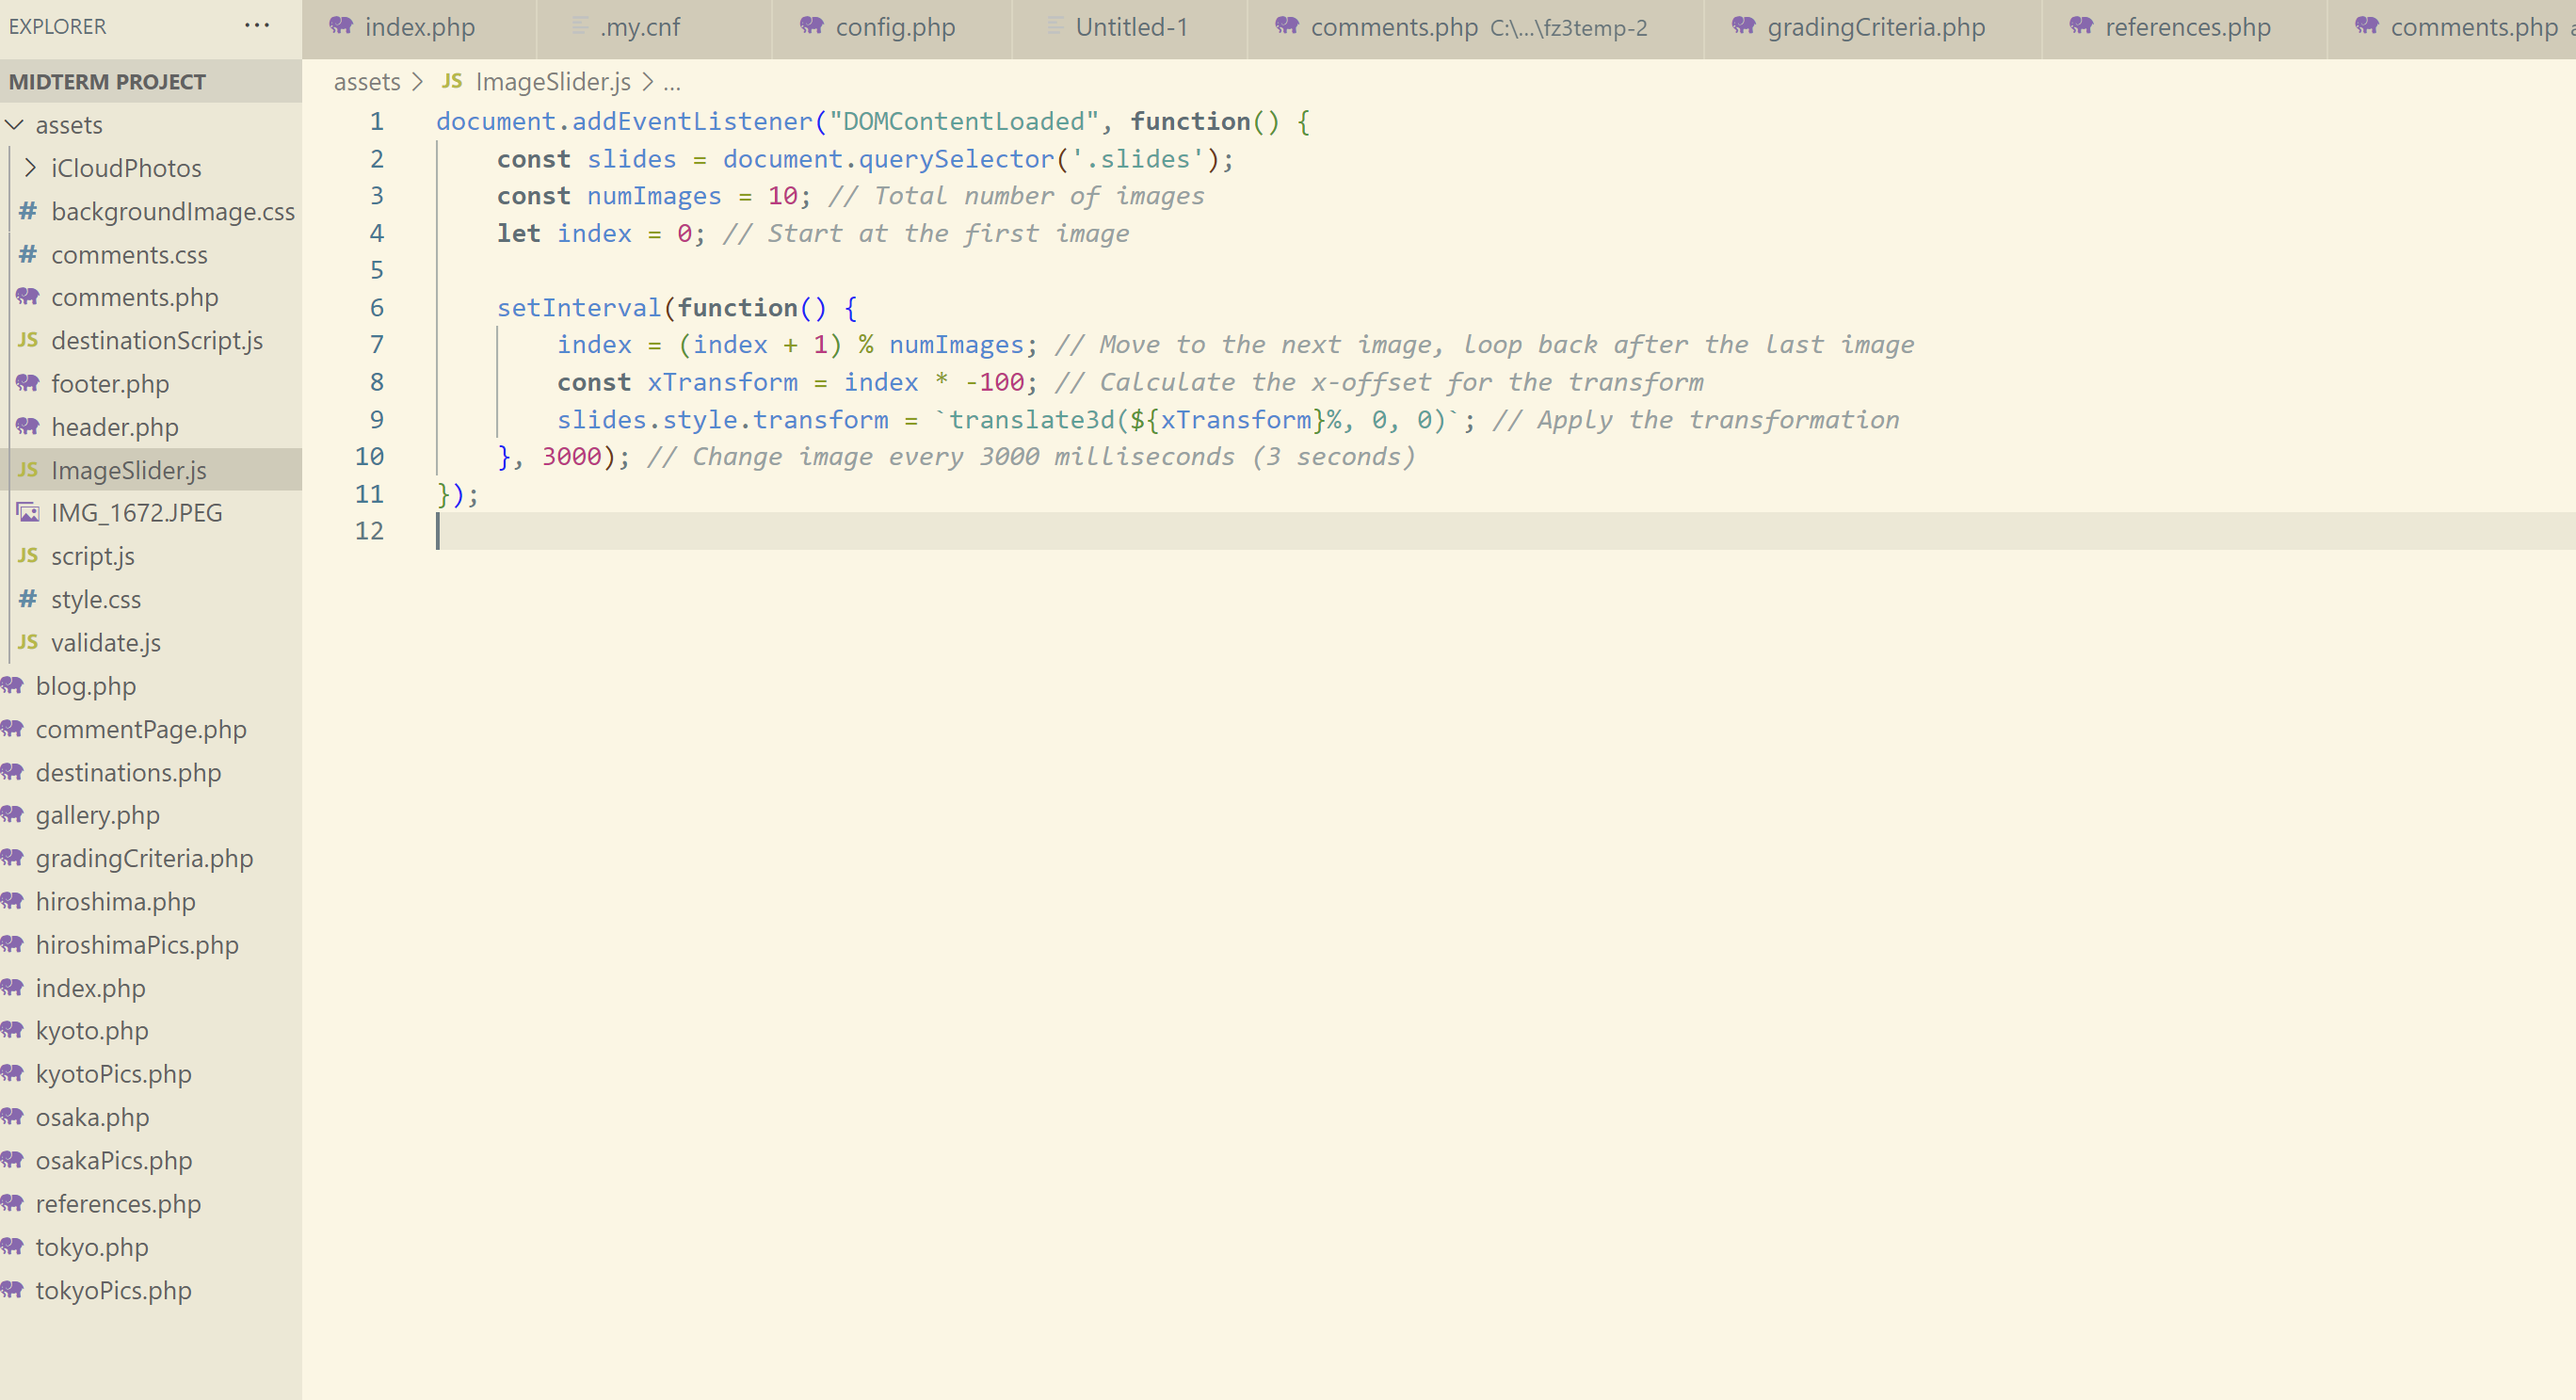Viewport: 2576px width, 1400px height.
Task: Open tokyoPics.php in the explorer
Action: pyautogui.click(x=113, y=1290)
